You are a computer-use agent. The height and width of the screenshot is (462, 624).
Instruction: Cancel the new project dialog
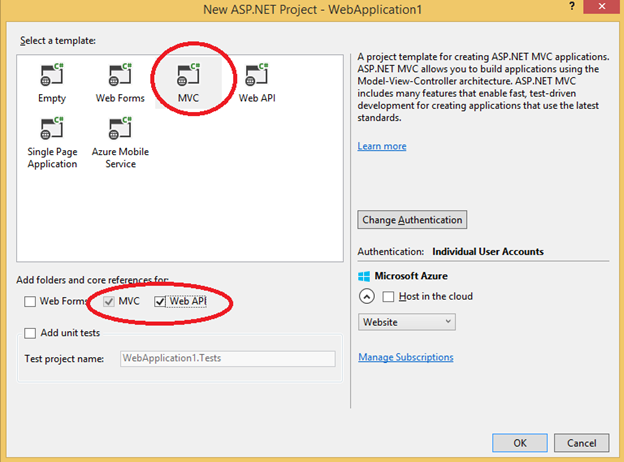point(581,443)
